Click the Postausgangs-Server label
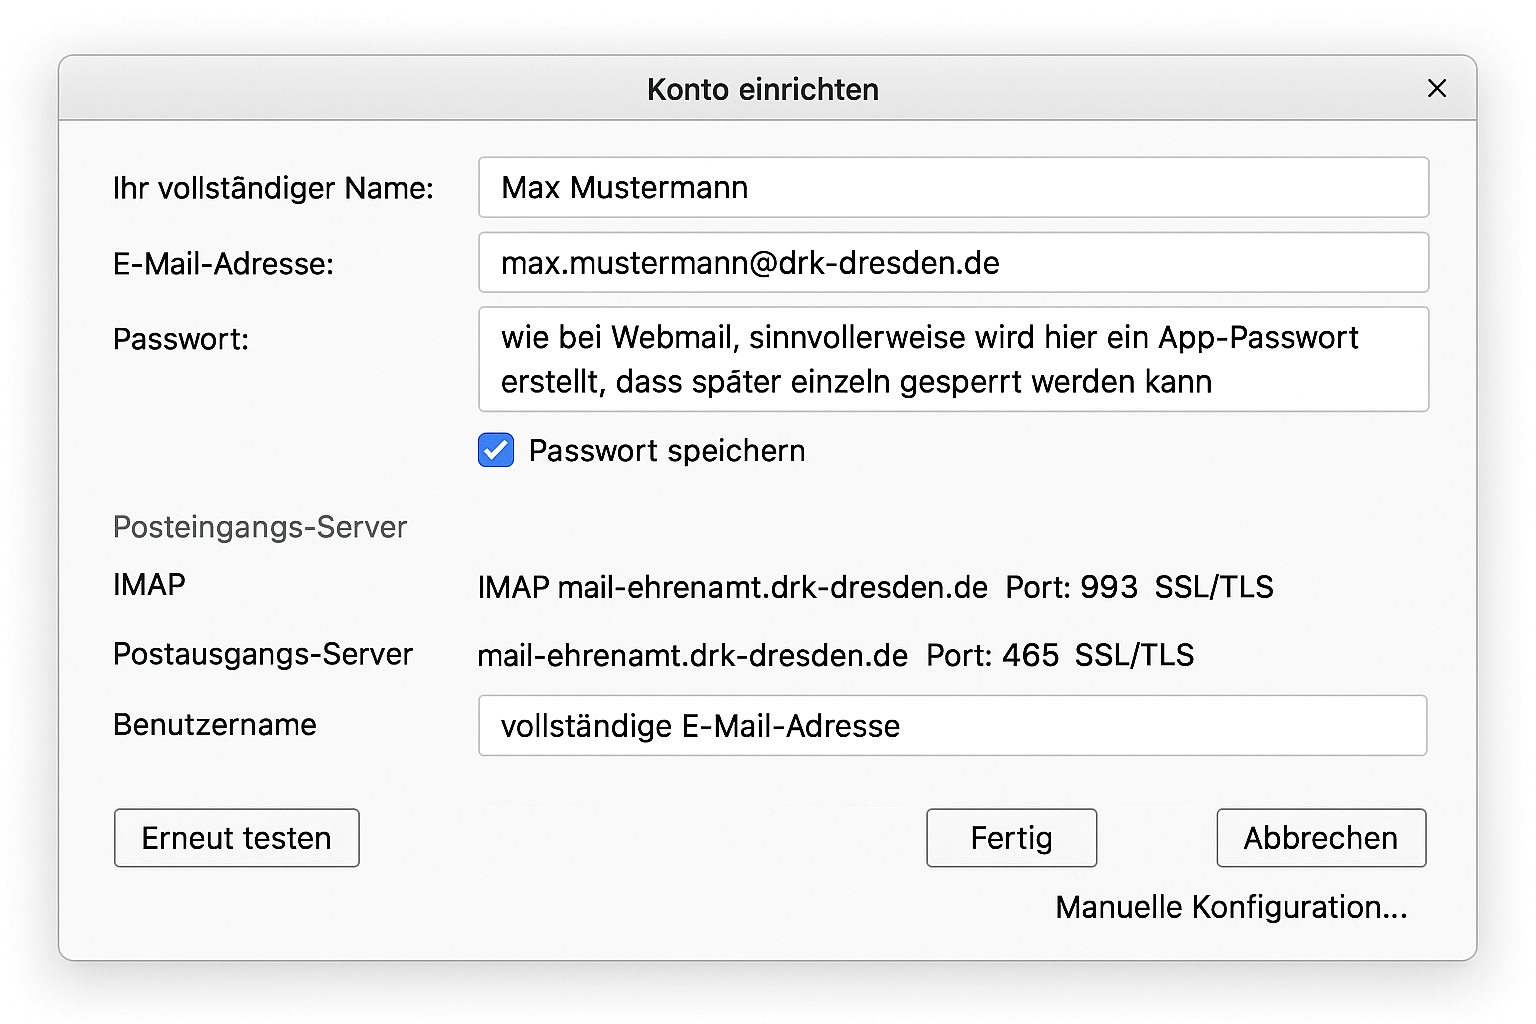Image resolution: width=1536 pixels, height=1024 pixels. click(x=262, y=654)
